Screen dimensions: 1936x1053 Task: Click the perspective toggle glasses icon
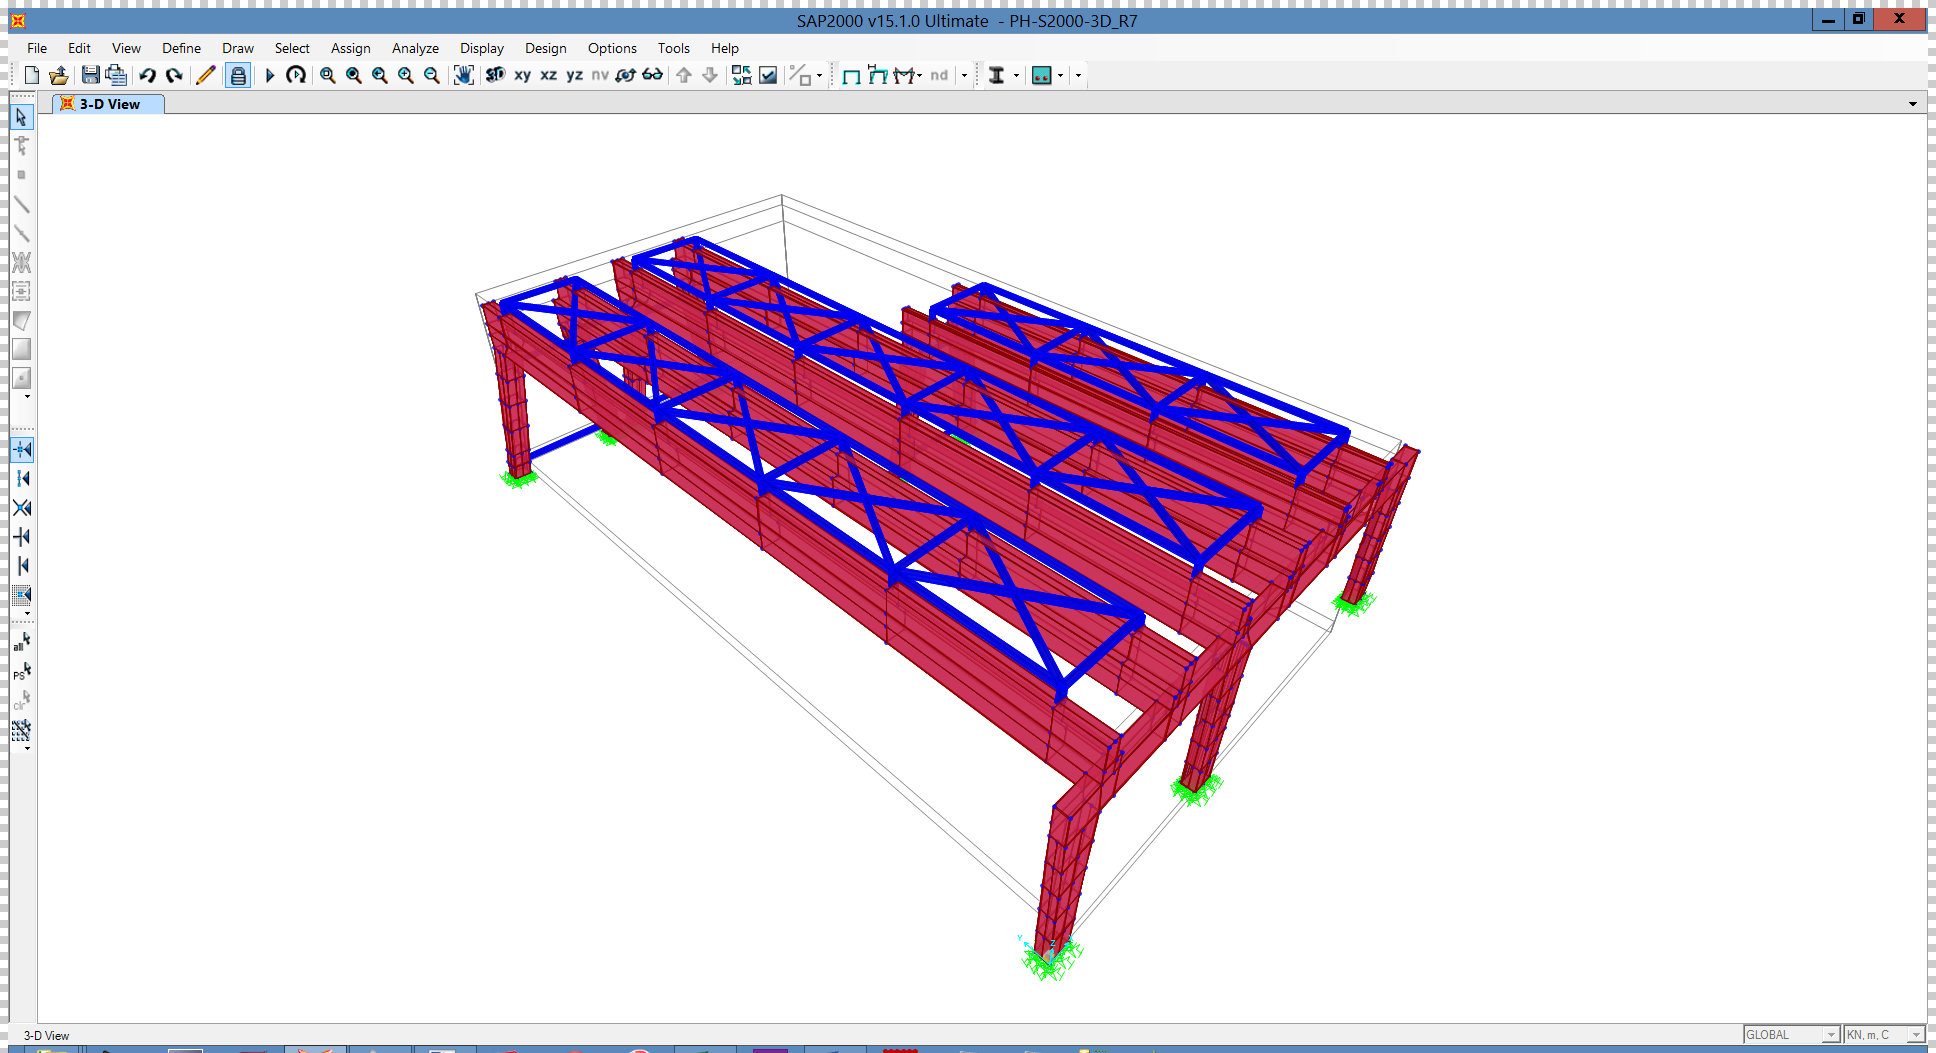click(x=652, y=75)
